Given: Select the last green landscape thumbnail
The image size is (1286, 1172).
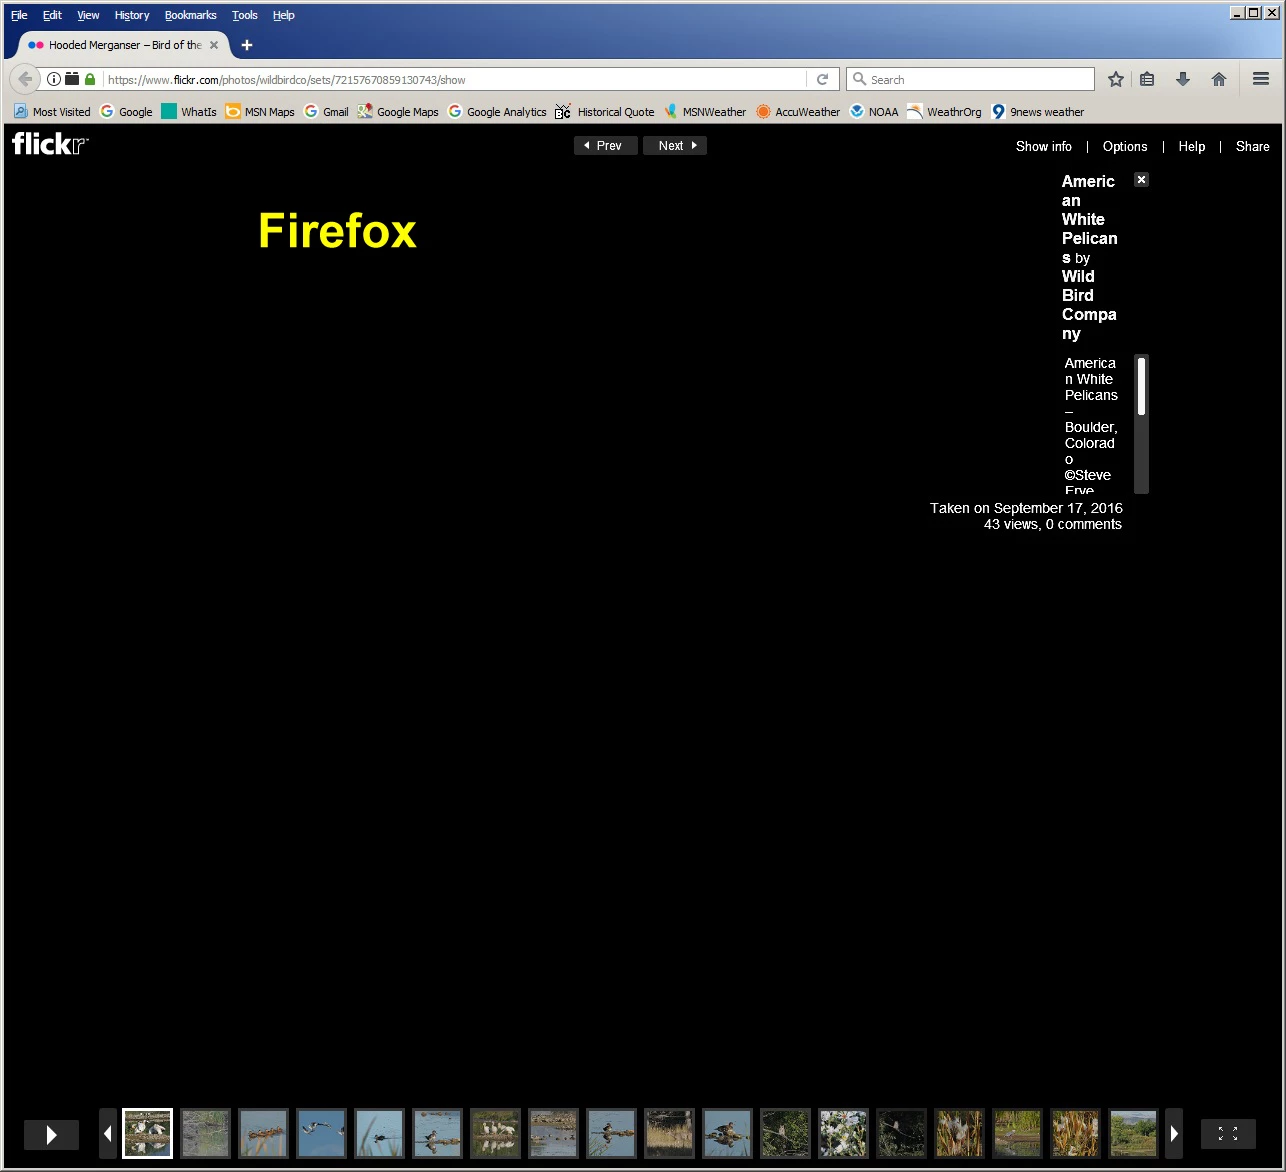Looking at the screenshot, I should (1133, 1134).
